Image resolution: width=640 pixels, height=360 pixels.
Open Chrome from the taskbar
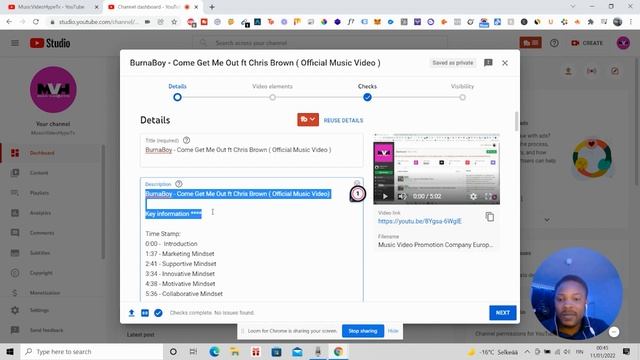click(x=338, y=351)
